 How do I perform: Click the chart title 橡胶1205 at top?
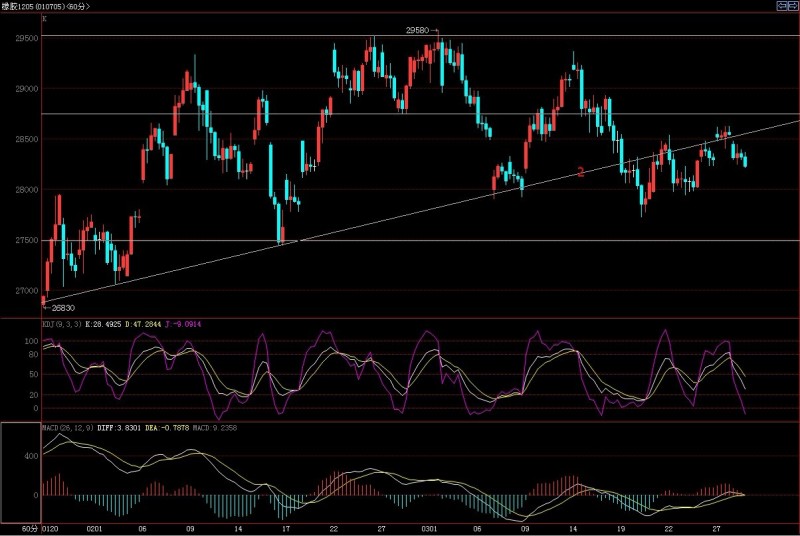click(x=20, y=6)
